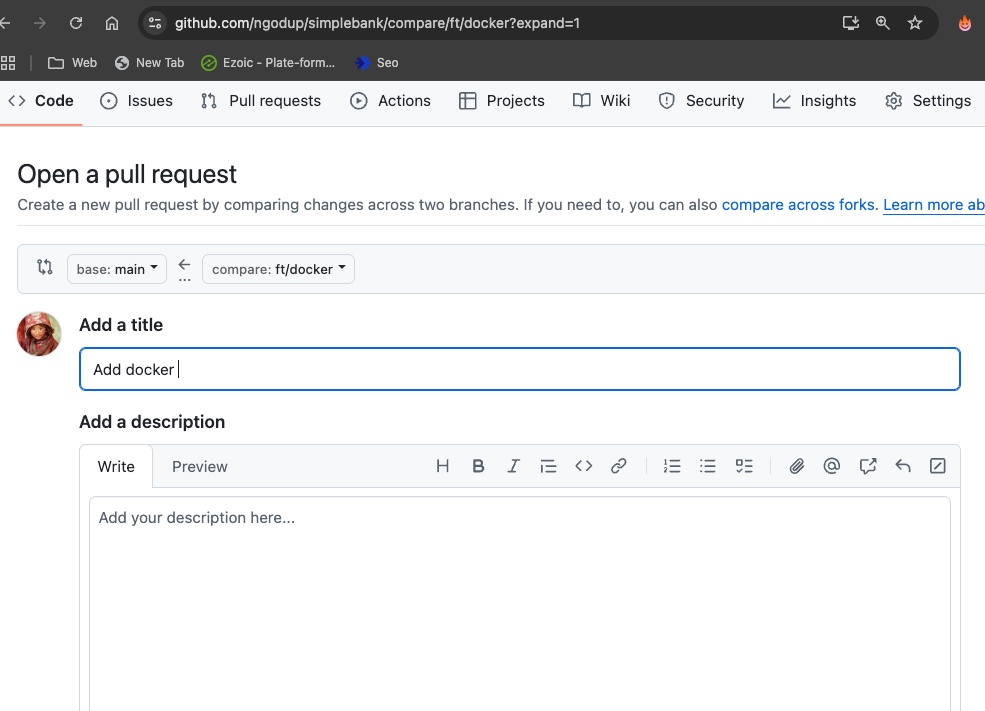Switch to the Preview tab
The width and height of the screenshot is (985, 711).
(x=200, y=467)
